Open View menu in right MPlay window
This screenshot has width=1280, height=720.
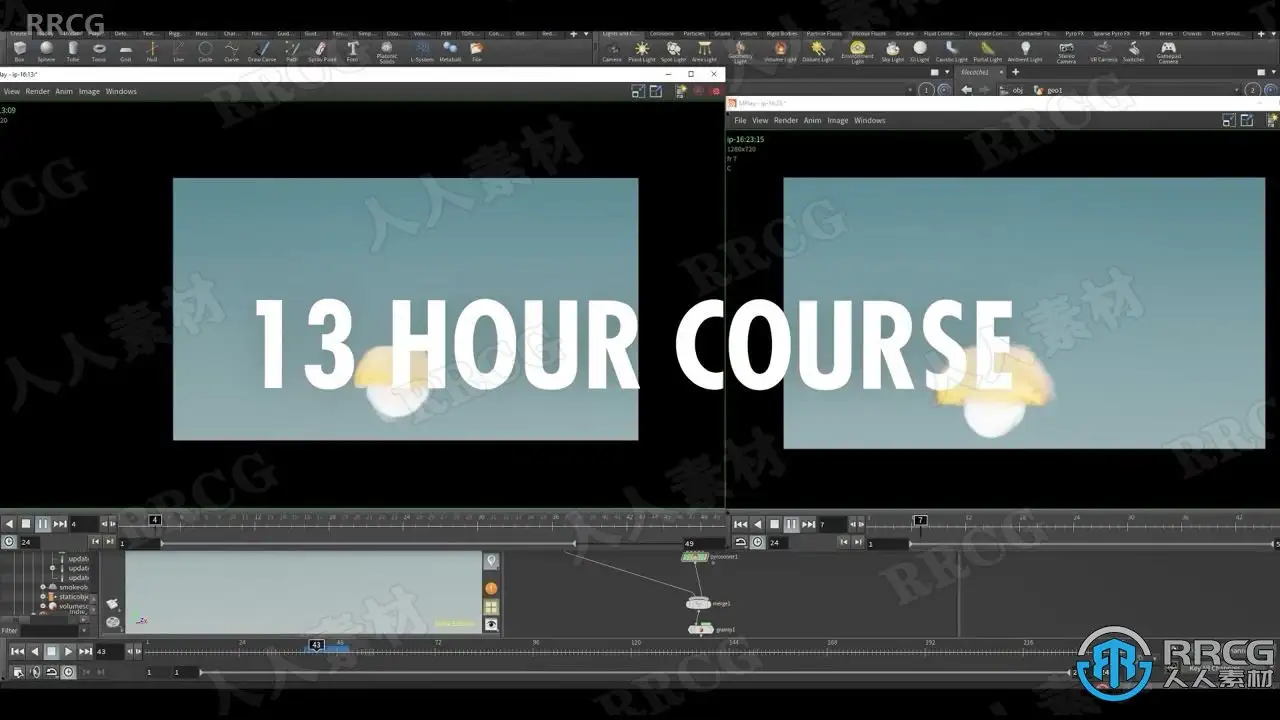coord(760,120)
